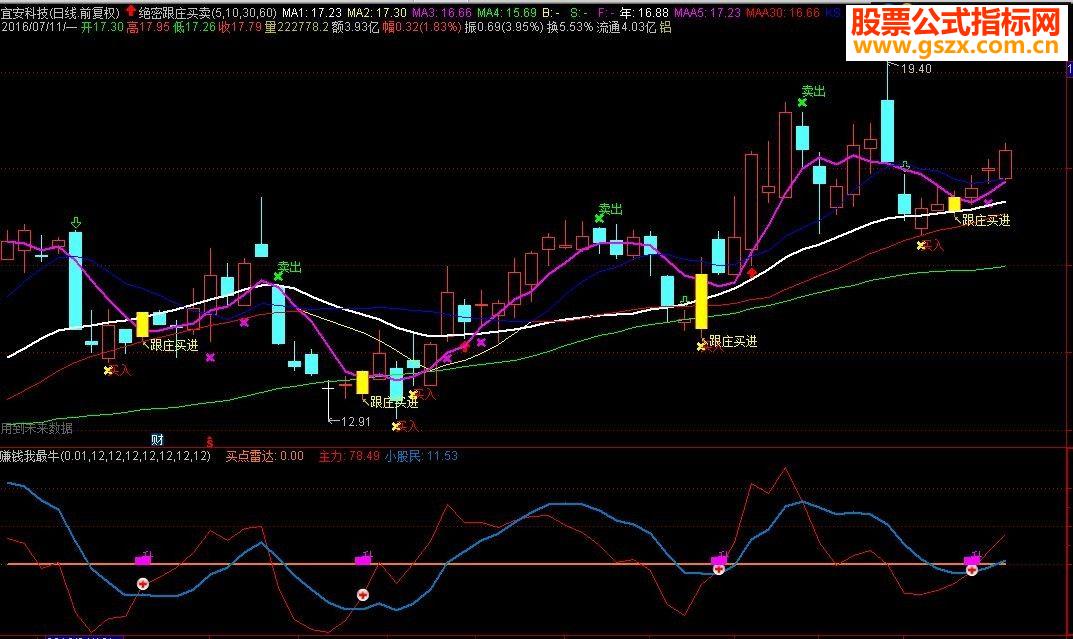Click the closing price 收17.79
The width and height of the screenshot is (1073, 639).
(x=240, y=27)
